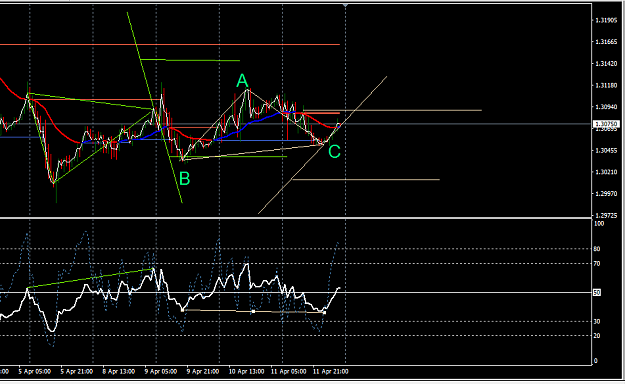Viewport: 625px width, 384px height.
Task: Click the chart shift triangle marker at top
Action: point(345,5)
